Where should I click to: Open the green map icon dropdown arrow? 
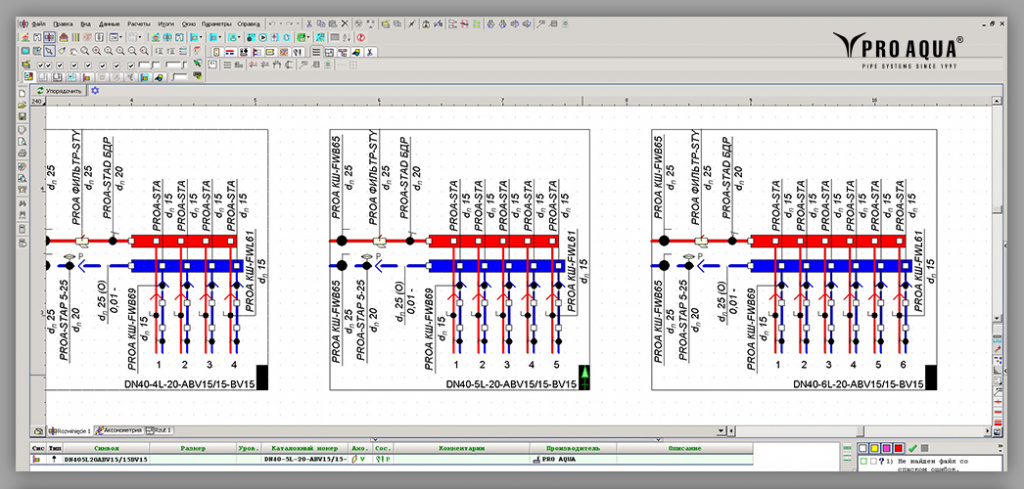tap(309, 37)
